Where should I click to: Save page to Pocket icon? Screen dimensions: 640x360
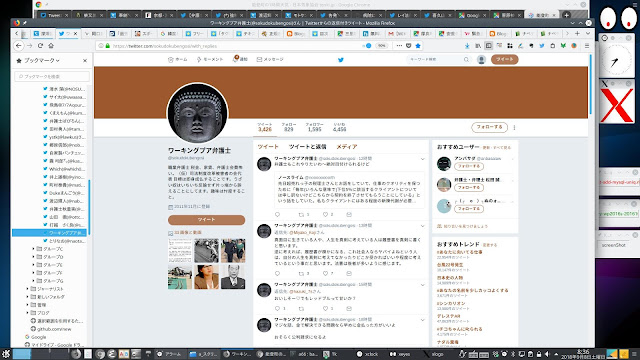409,46
